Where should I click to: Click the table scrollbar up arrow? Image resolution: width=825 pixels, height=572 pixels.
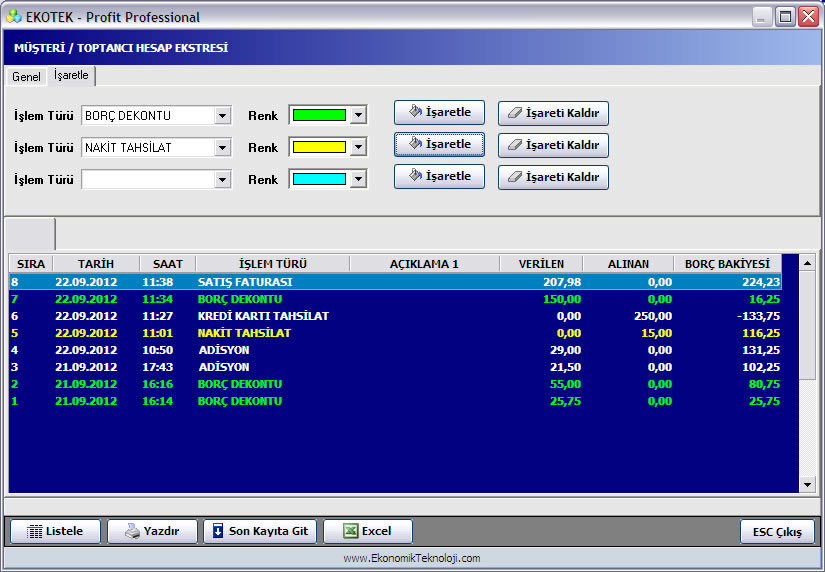807,263
